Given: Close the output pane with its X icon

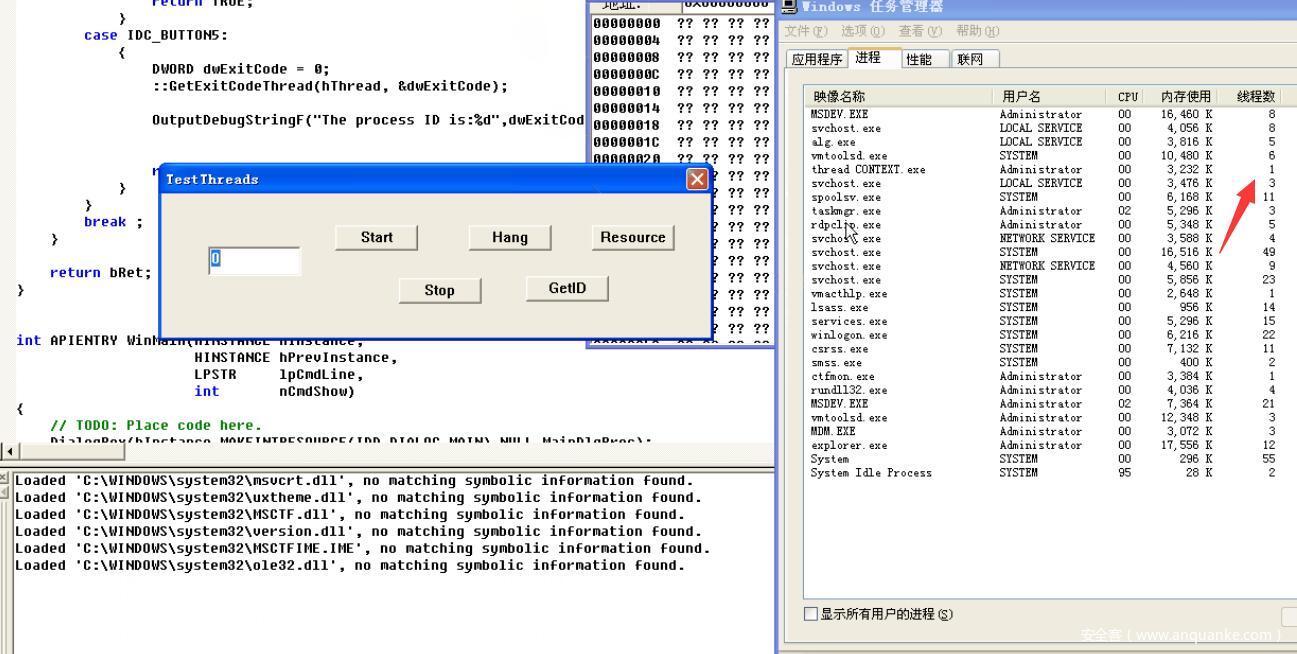Looking at the screenshot, I should click(5, 478).
